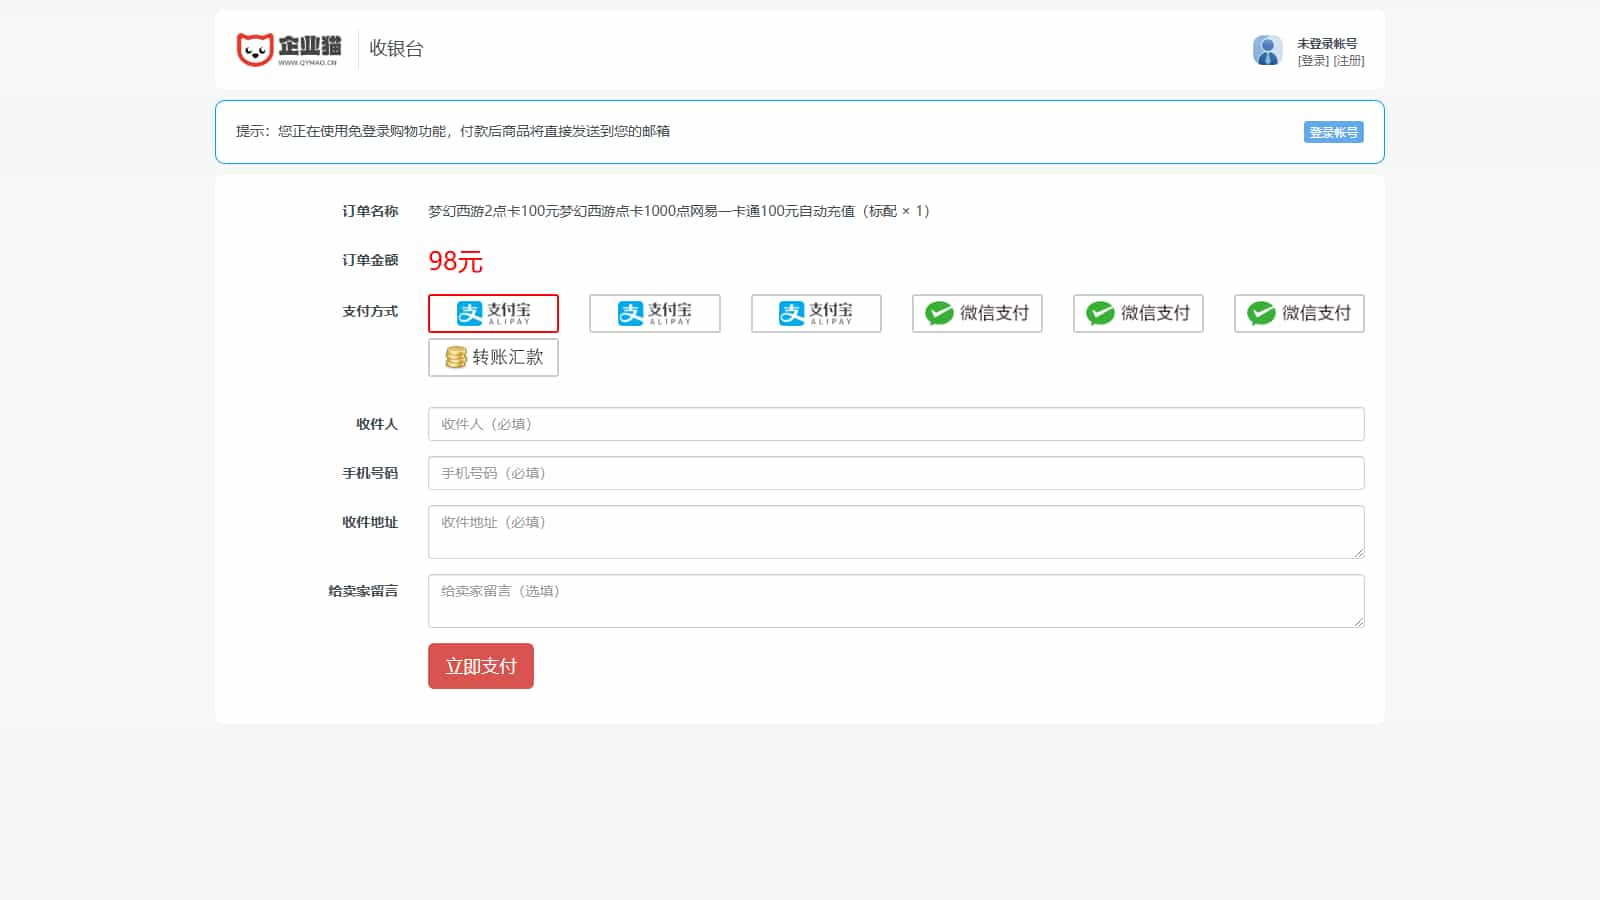1600x900 pixels.
Task: Open the [注册] registration link
Action: [x=1349, y=61]
